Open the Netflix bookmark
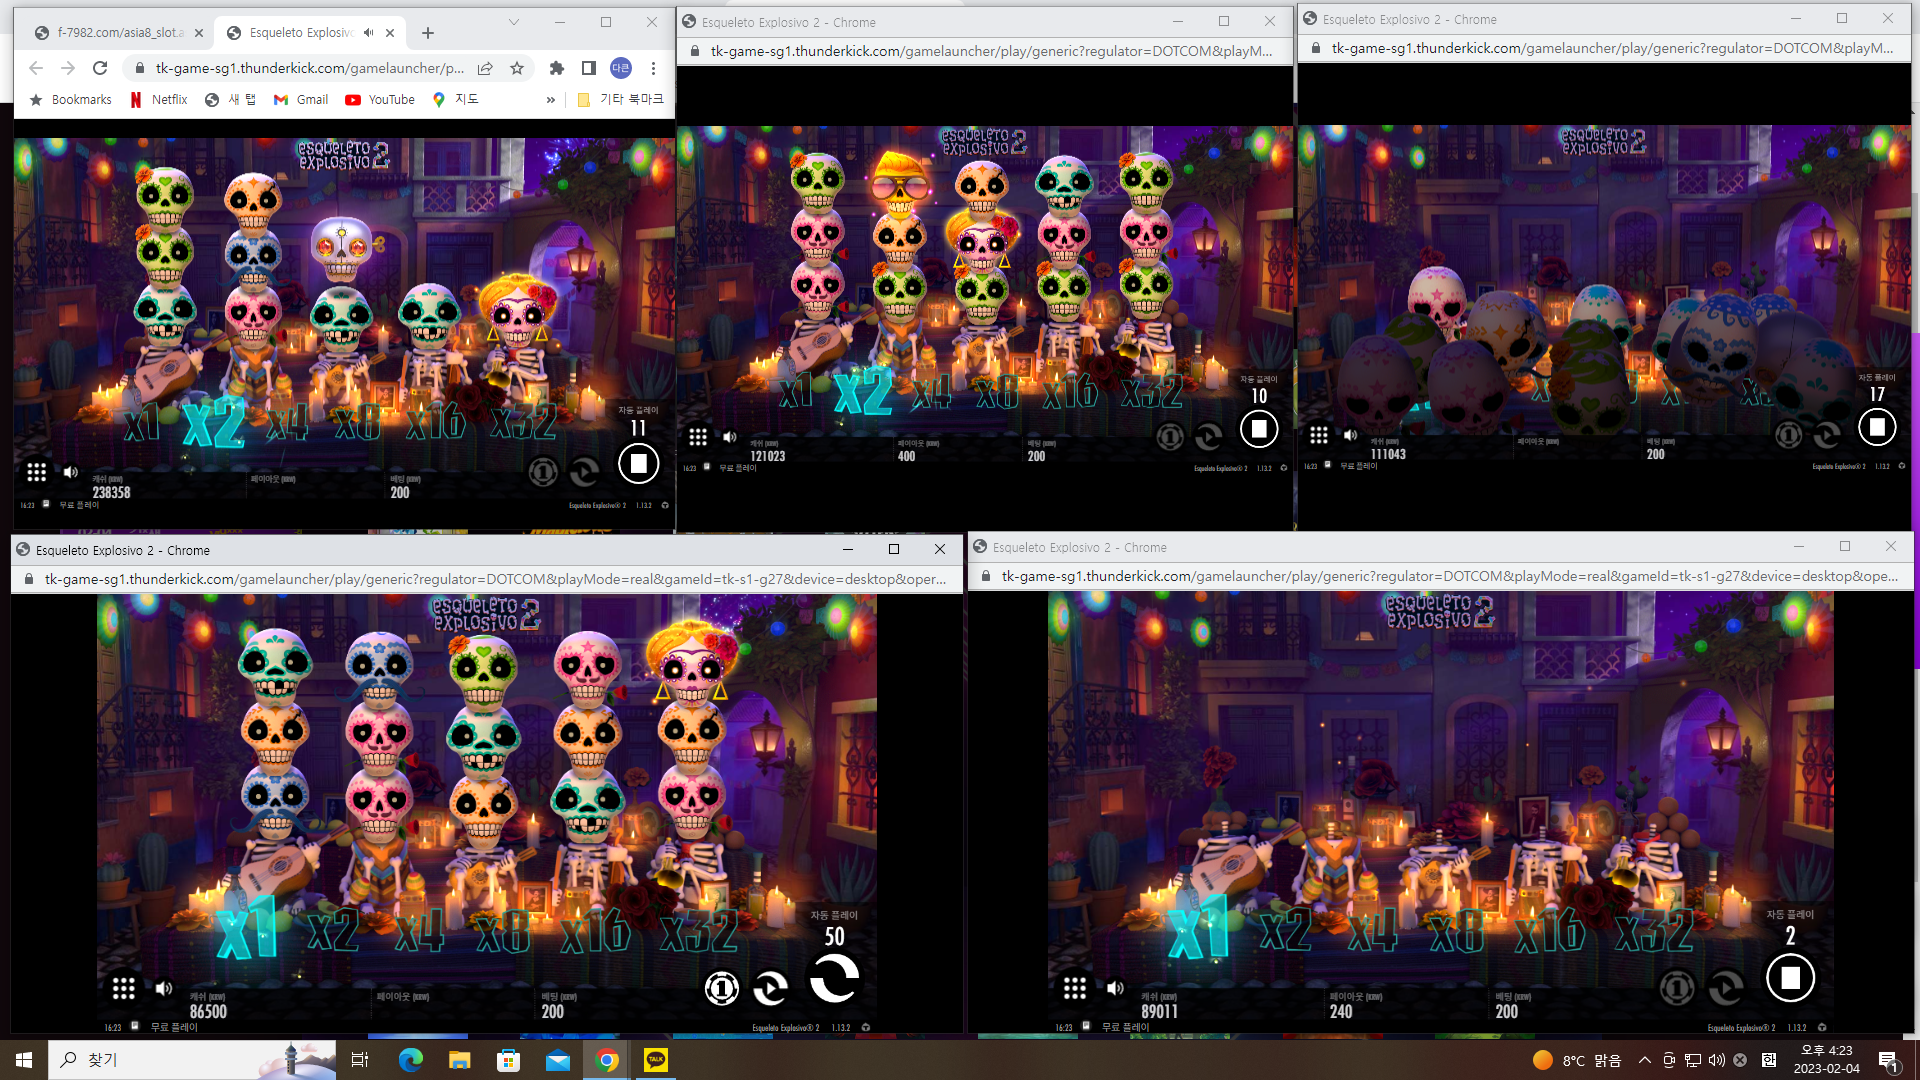The image size is (1920, 1080). (x=159, y=100)
